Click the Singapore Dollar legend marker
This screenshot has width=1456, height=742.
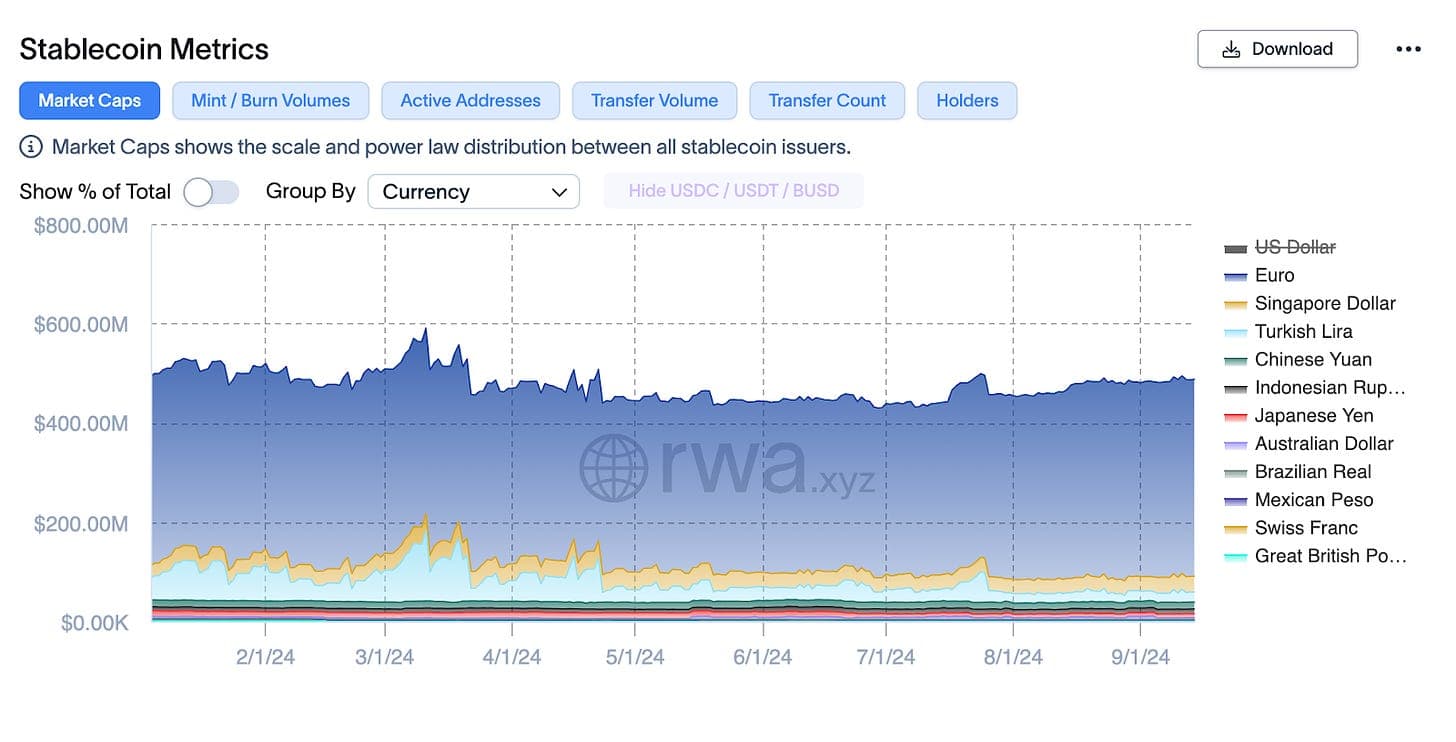click(1236, 304)
